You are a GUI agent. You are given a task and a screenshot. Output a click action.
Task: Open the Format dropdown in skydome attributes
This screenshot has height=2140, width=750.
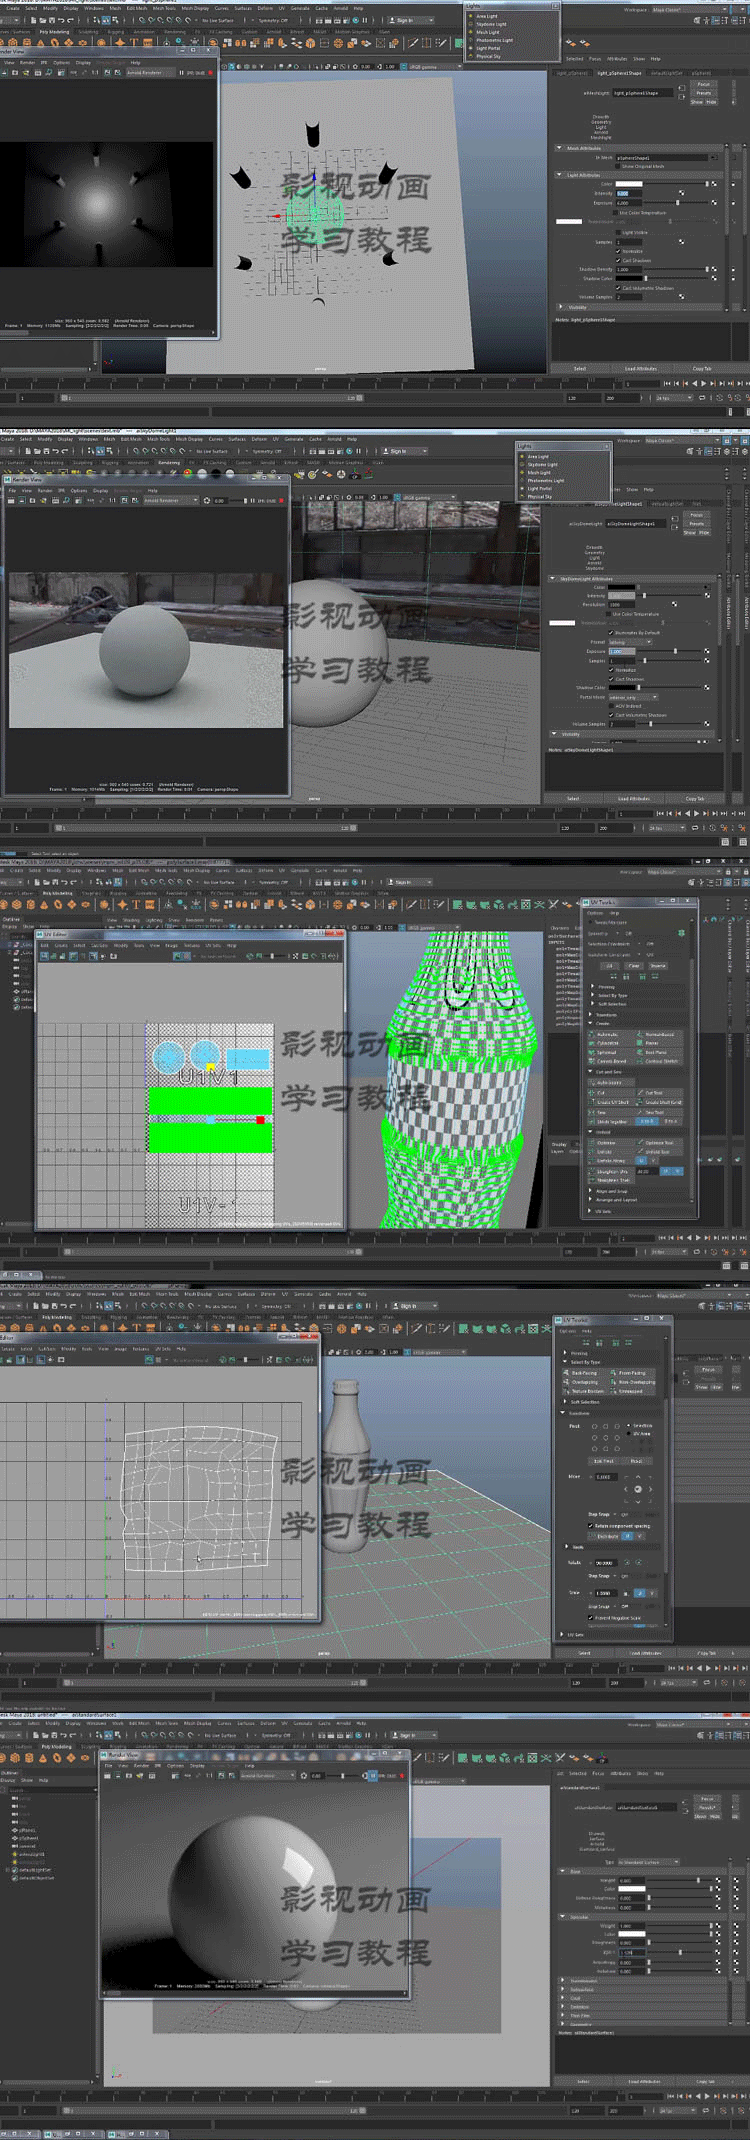[630, 642]
